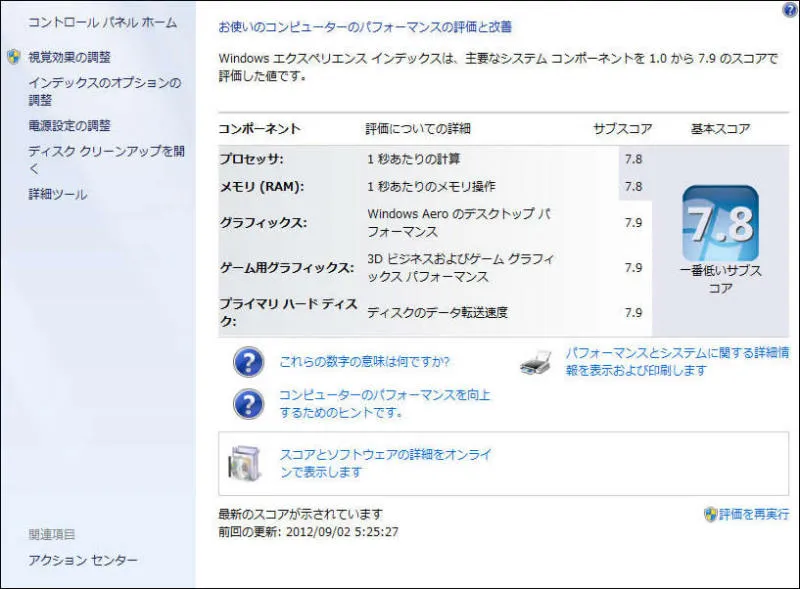Click これらの数字の意味は何ですか? link
The image size is (800, 589).
pyautogui.click(x=364, y=362)
